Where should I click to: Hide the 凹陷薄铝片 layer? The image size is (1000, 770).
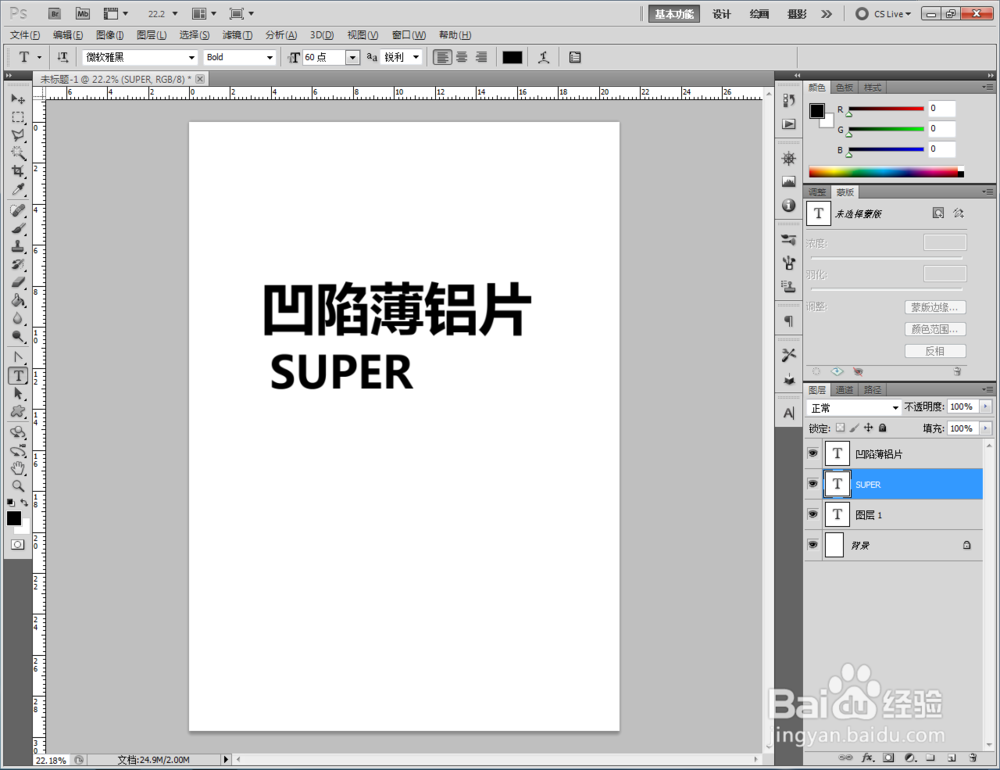(x=812, y=454)
